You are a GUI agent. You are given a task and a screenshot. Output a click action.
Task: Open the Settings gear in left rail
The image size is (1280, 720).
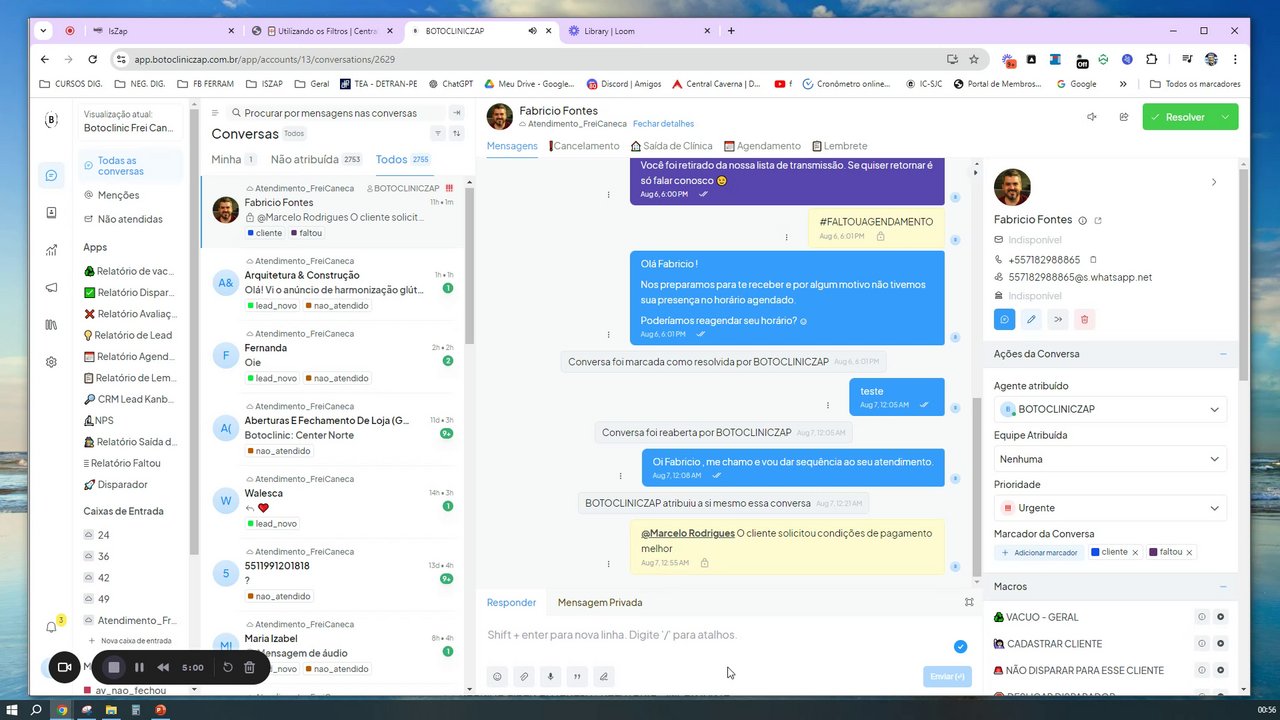pyautogui.click(x=51, y=362)
